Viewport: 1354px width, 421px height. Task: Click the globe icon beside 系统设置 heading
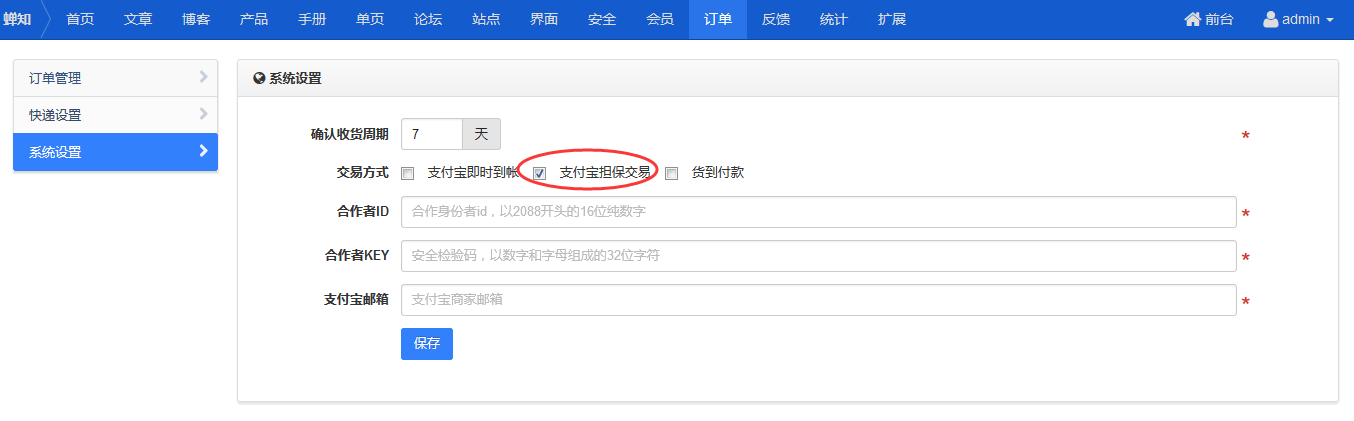click(x=260, y=78)
